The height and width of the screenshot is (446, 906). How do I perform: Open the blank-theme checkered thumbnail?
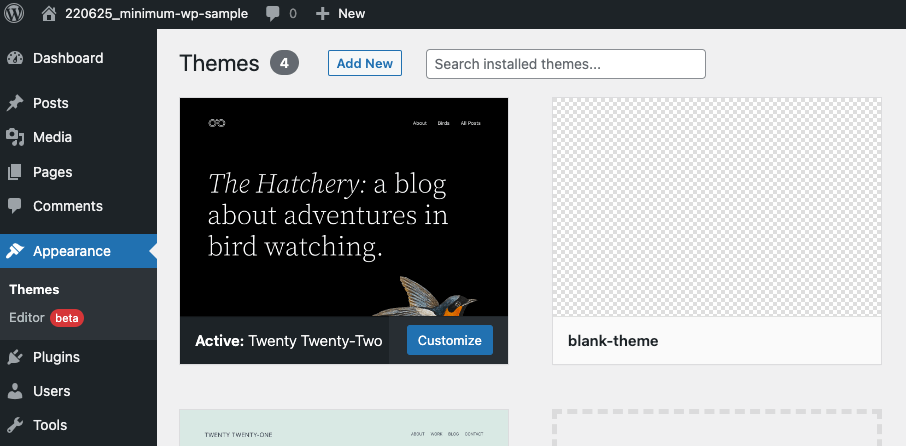pyautogui.click(x=716, y=207)
